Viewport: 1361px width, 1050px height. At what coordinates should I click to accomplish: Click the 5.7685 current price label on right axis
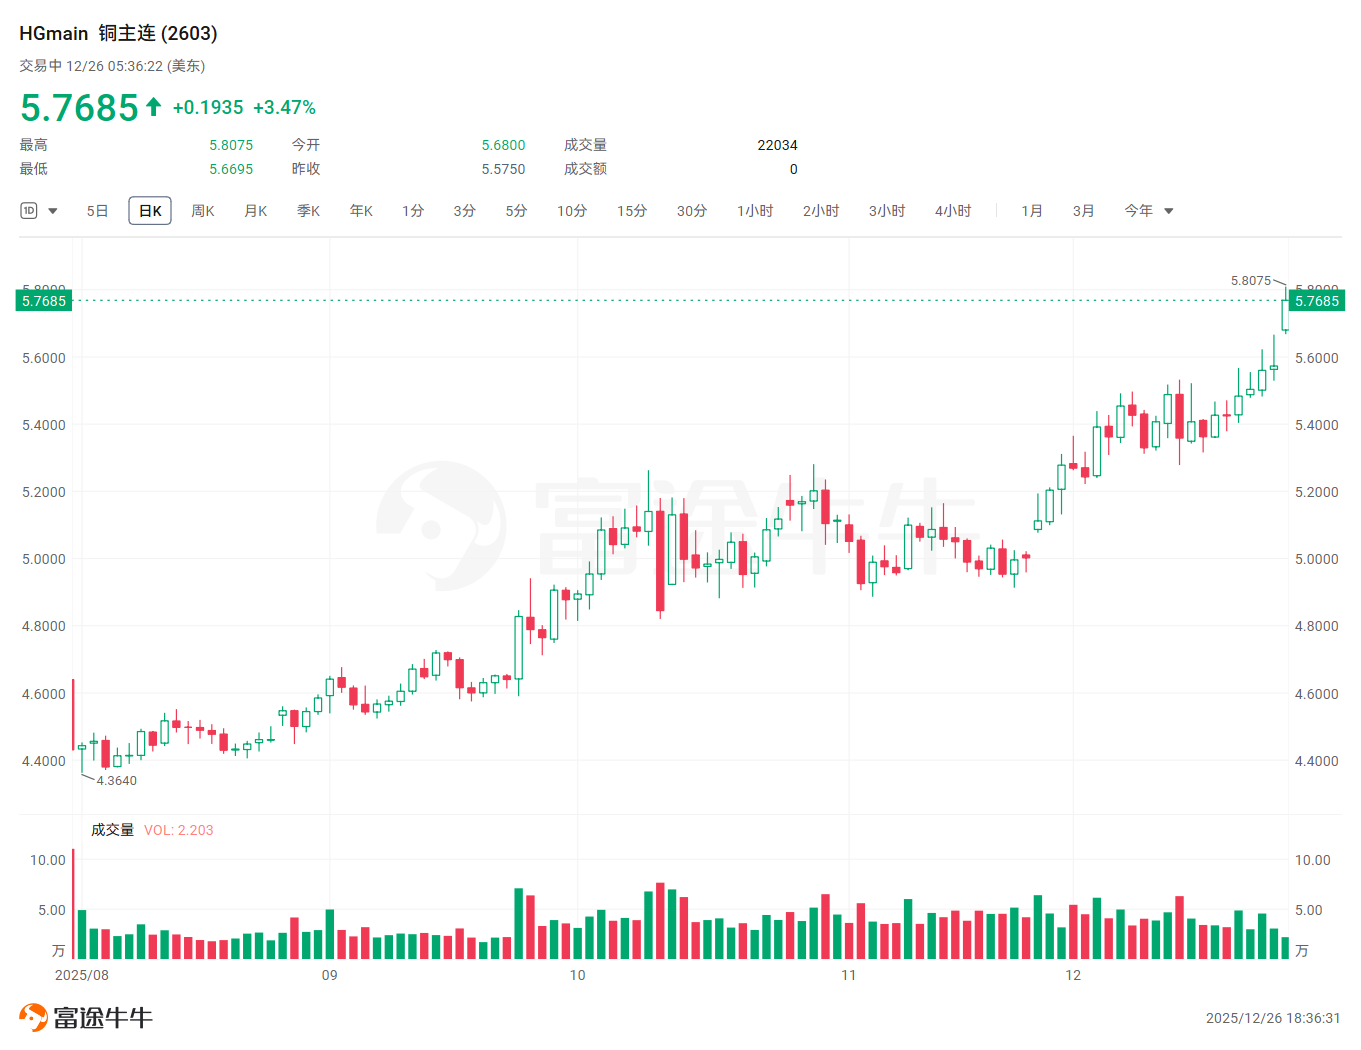click(1316, 301)
